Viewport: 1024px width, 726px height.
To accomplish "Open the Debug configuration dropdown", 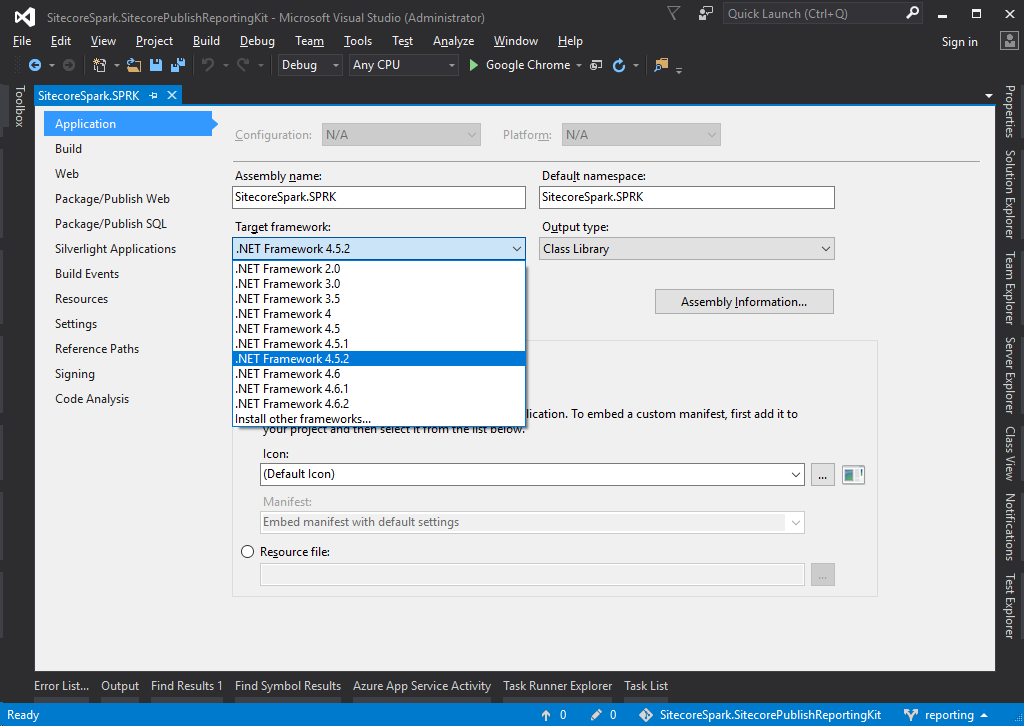I will tap(310, 65).
